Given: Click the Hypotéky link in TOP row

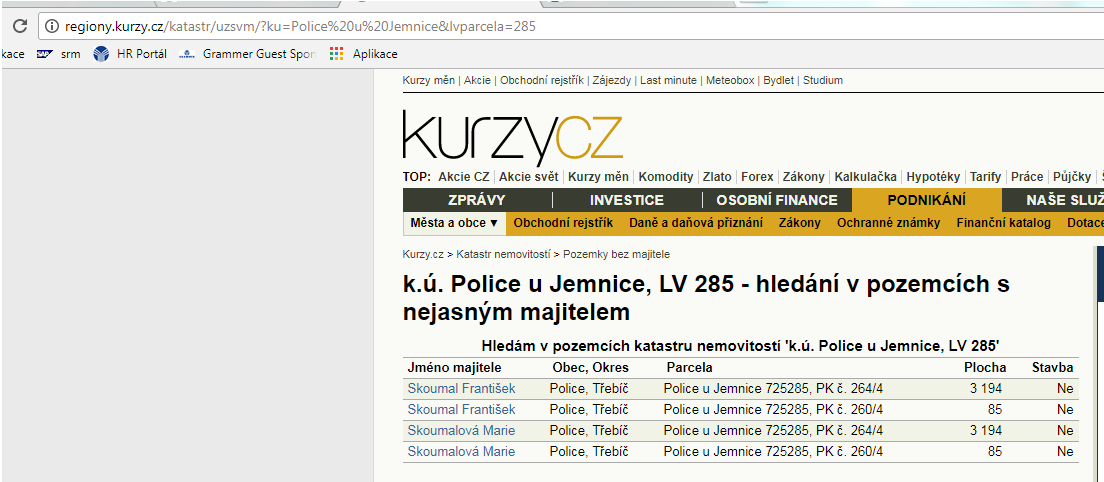Looking at the screenshot, I should [933, 176].
